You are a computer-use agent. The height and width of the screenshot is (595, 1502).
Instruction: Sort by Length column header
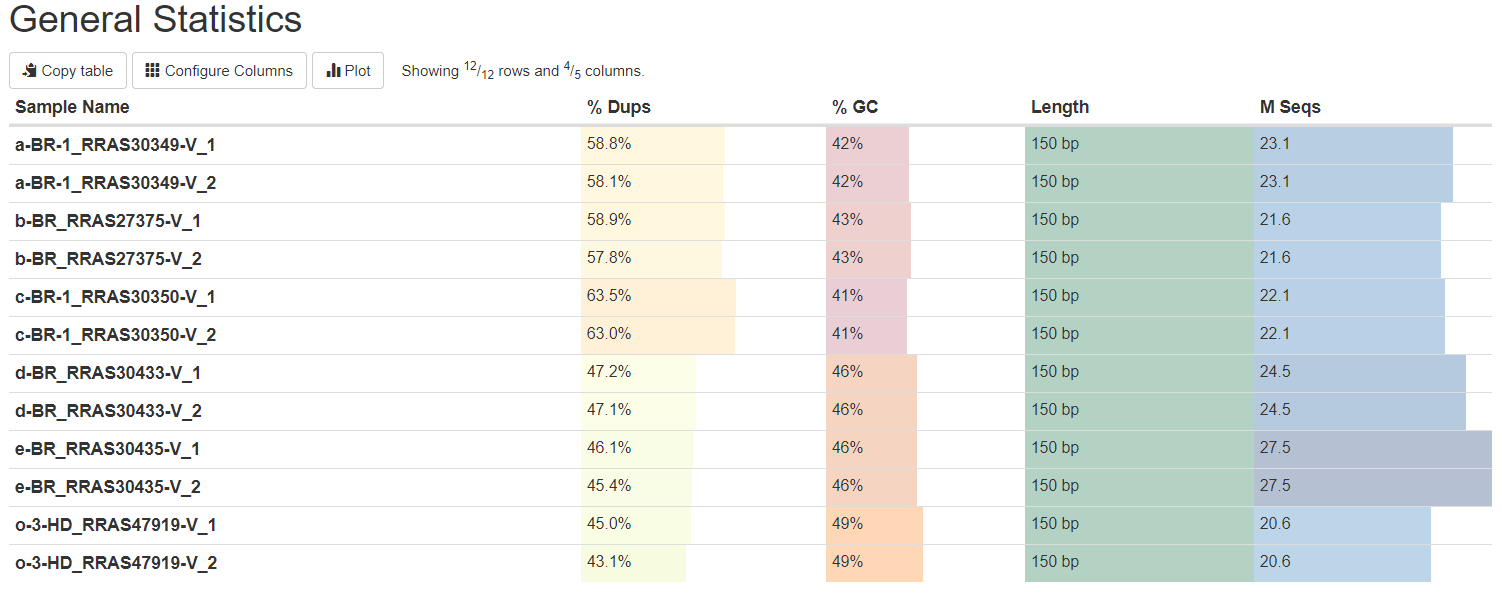click(1060, 107)
